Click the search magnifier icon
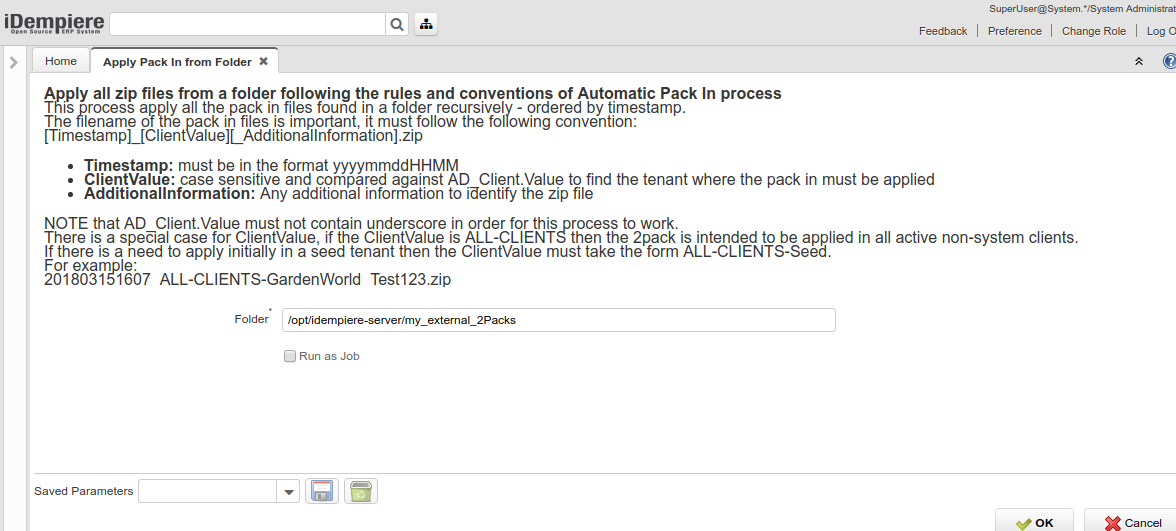Image resolution: width=1176 pixels, height=531 pixels. [397, 24]
